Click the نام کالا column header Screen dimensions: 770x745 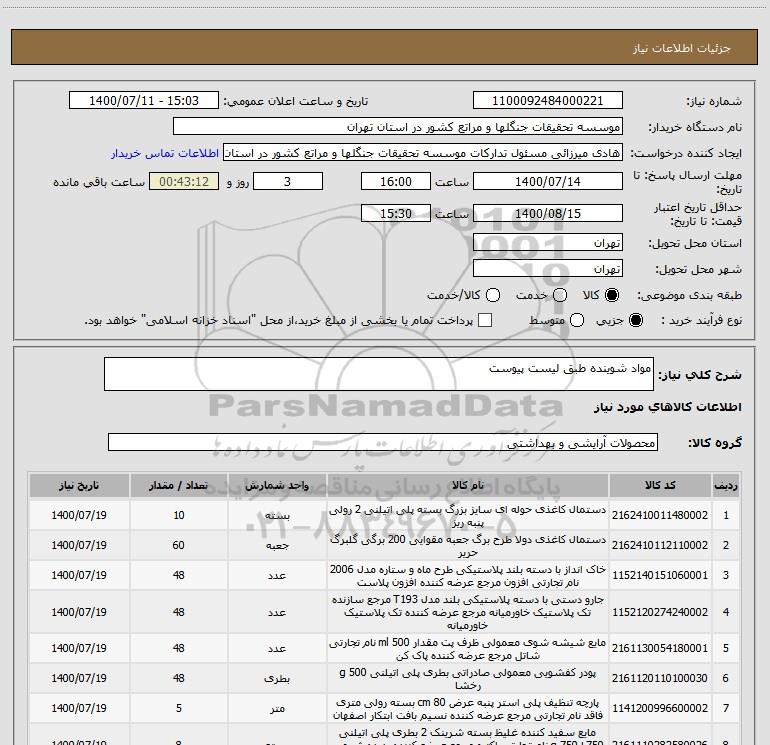pos(468,485)
